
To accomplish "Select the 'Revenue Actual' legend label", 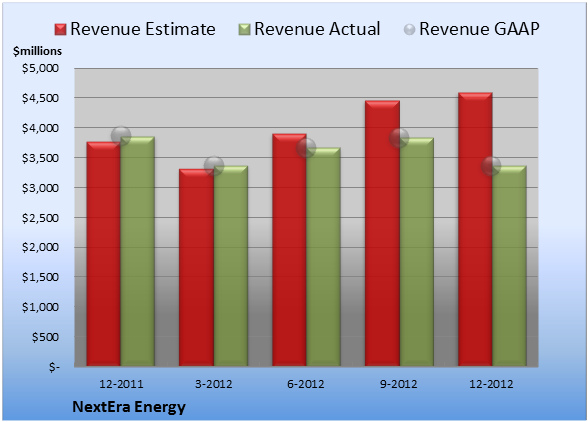I will tap(317, 29).
